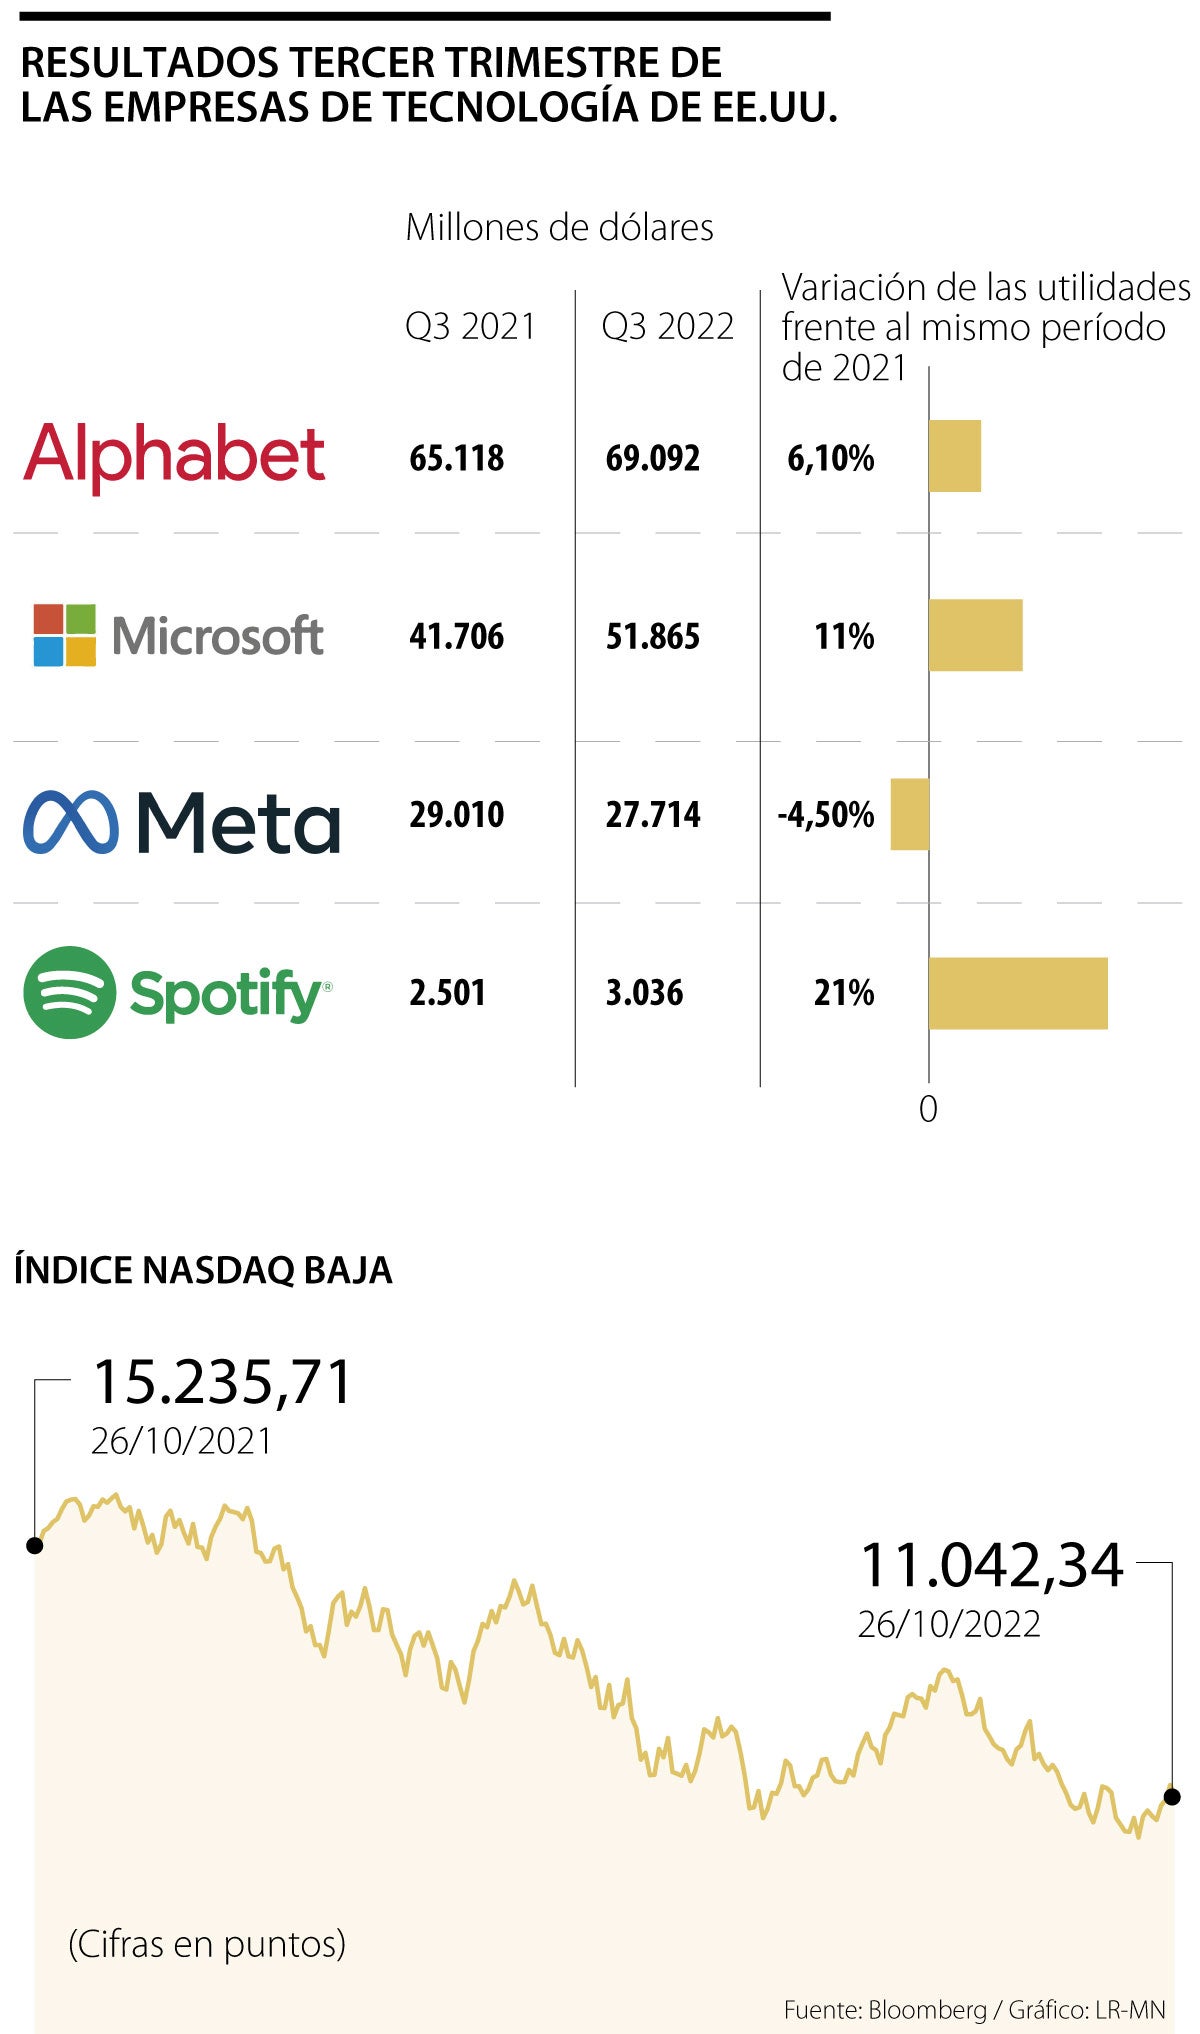Click the Meta wordmark text

[x=238, y=823]
